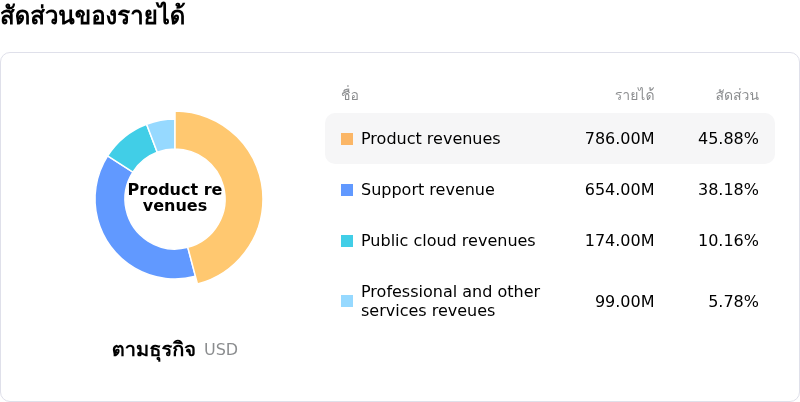Click the blue Support revenue legend swatch
The height and width of the screenshot is (402, 800).
click(347, 190)
